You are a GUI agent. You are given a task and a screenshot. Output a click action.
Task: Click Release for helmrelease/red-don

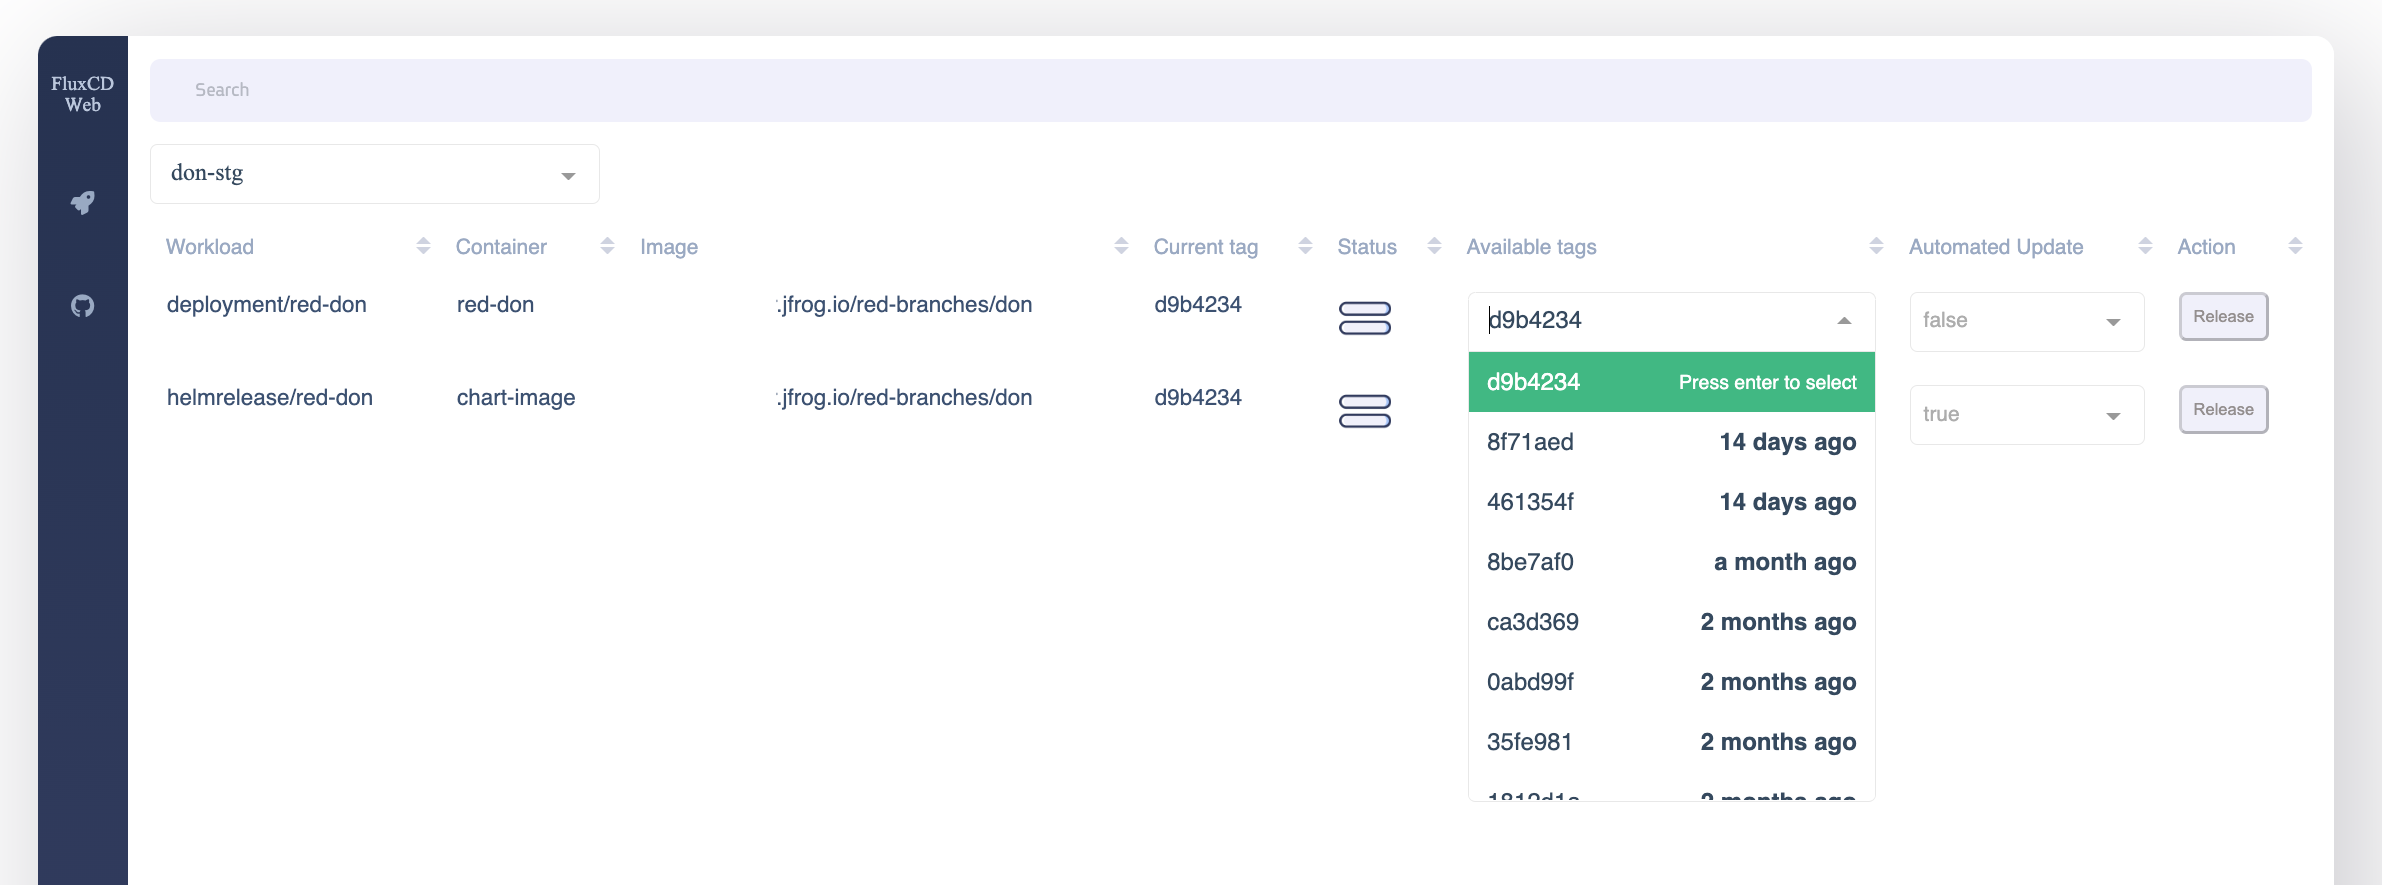point(2223,410)
